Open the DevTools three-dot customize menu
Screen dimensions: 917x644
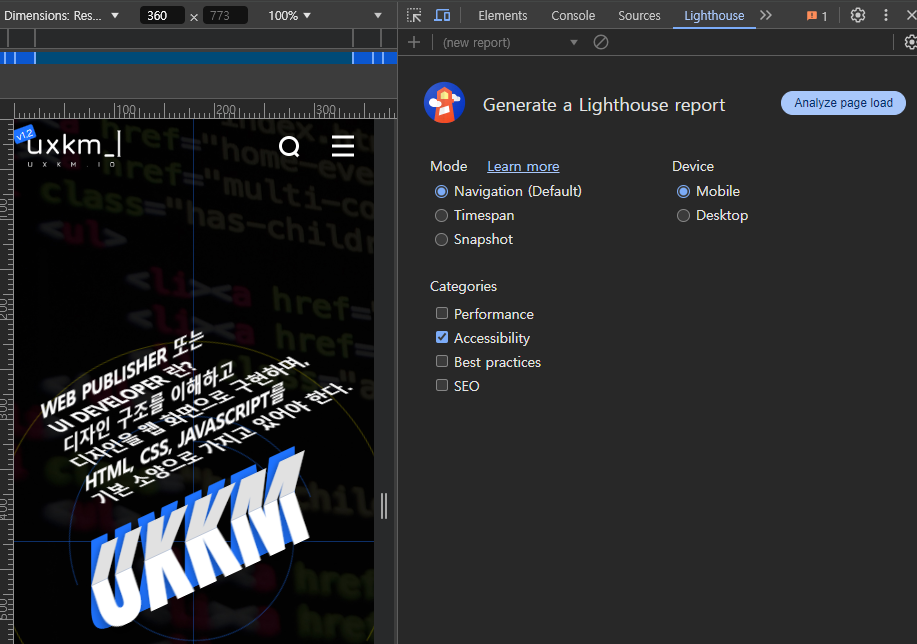click(x=885, y=15)
